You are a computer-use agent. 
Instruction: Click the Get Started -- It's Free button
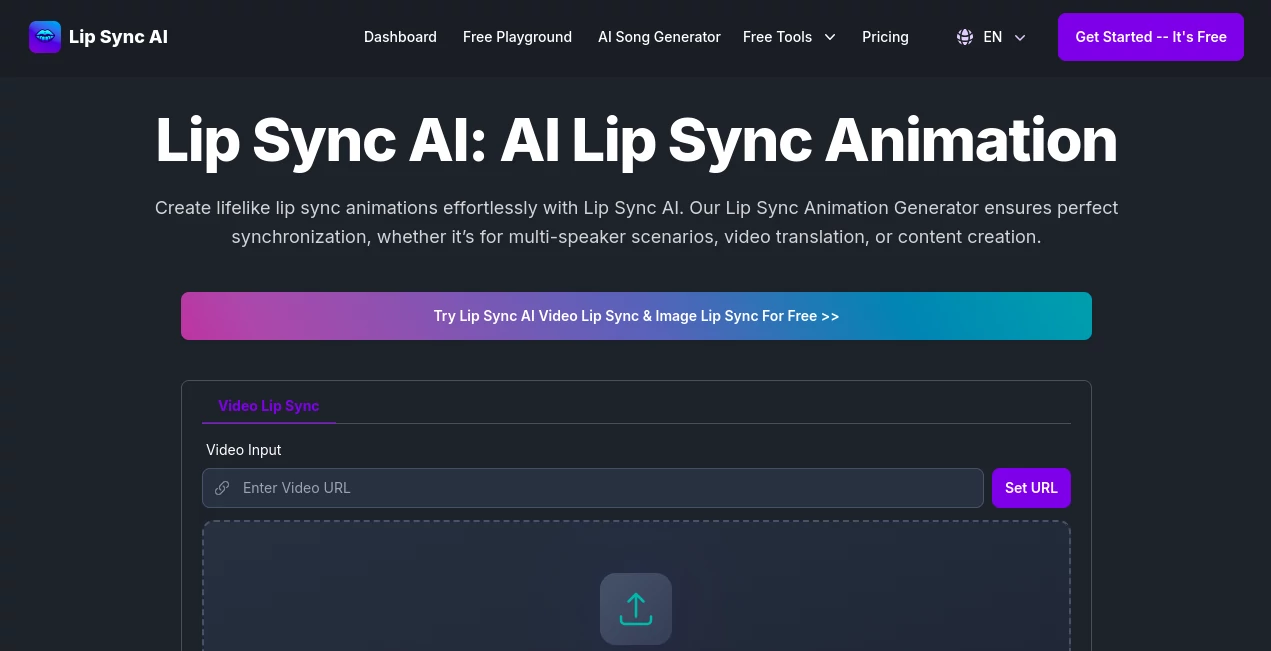coord(1150,37)
